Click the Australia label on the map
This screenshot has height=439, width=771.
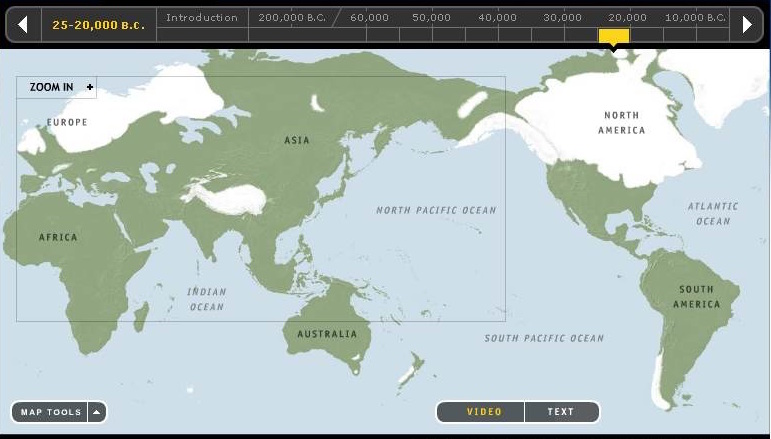327,334
